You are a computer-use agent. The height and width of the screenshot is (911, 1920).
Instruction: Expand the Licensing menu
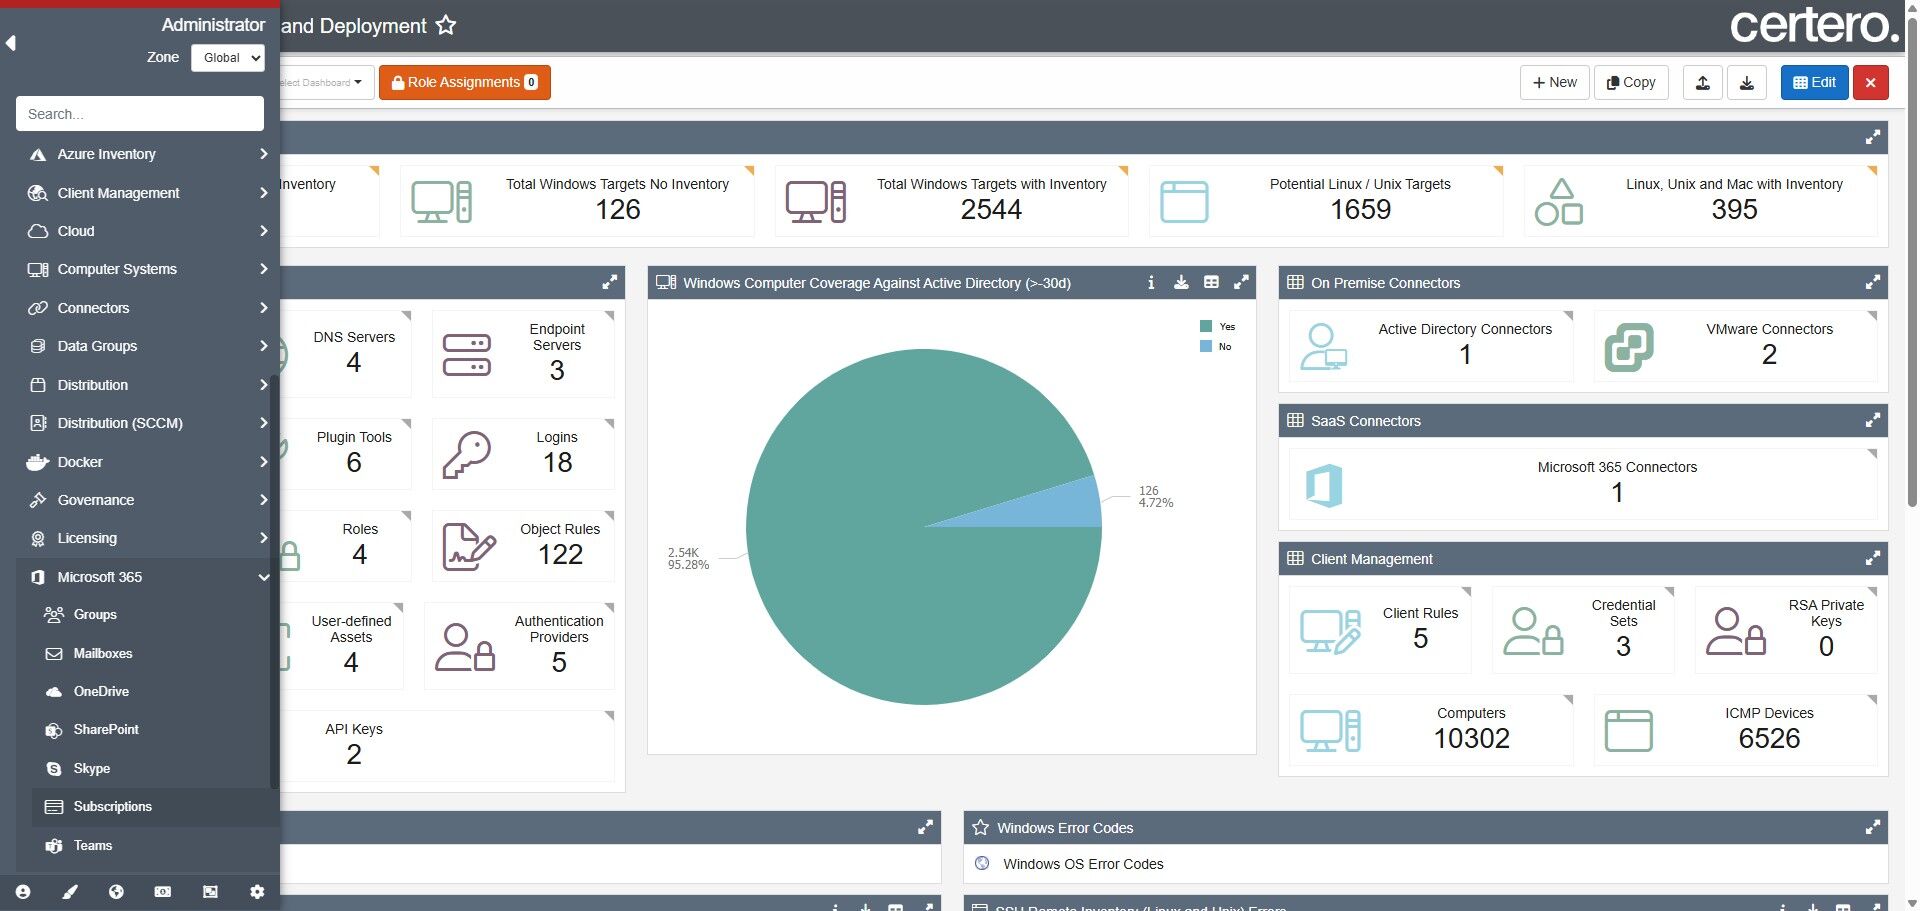[x=148, y=538]
